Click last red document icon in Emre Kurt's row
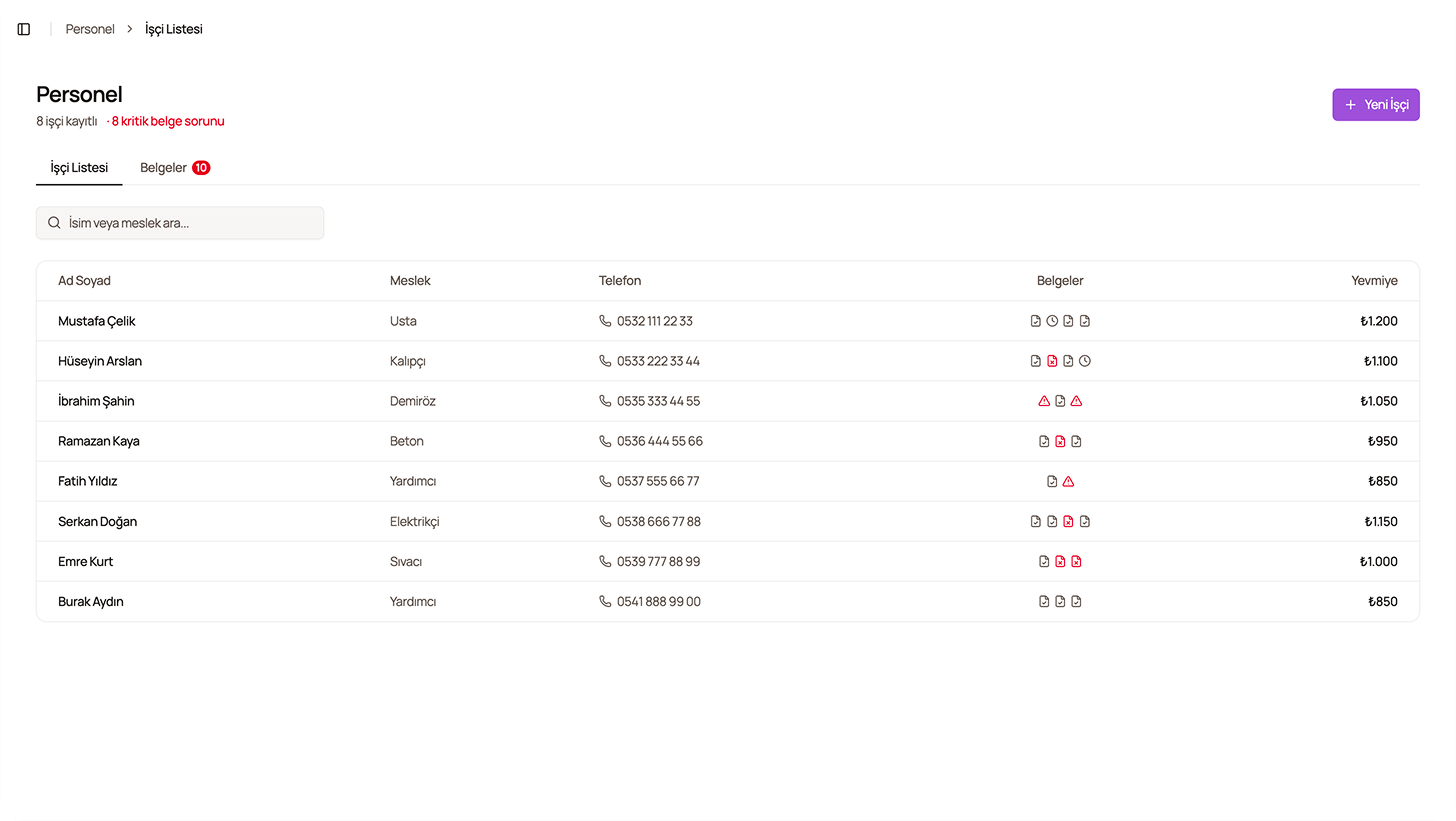The width and height of the screenshot is (1456, 821). 1076,561
